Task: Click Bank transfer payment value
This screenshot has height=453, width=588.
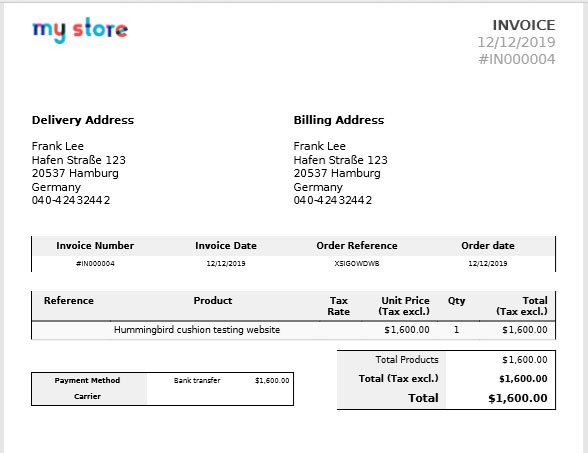Action: click(197, 381)
